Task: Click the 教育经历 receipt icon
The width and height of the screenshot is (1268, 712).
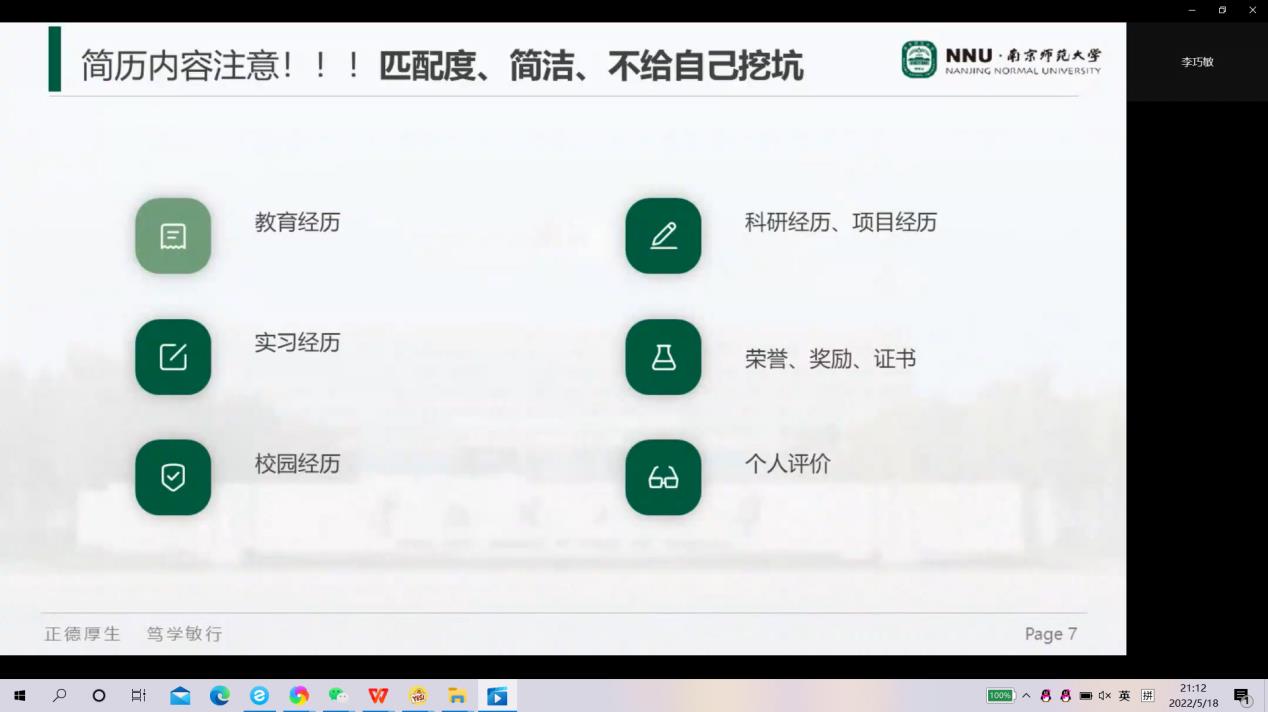Action: 173,236
